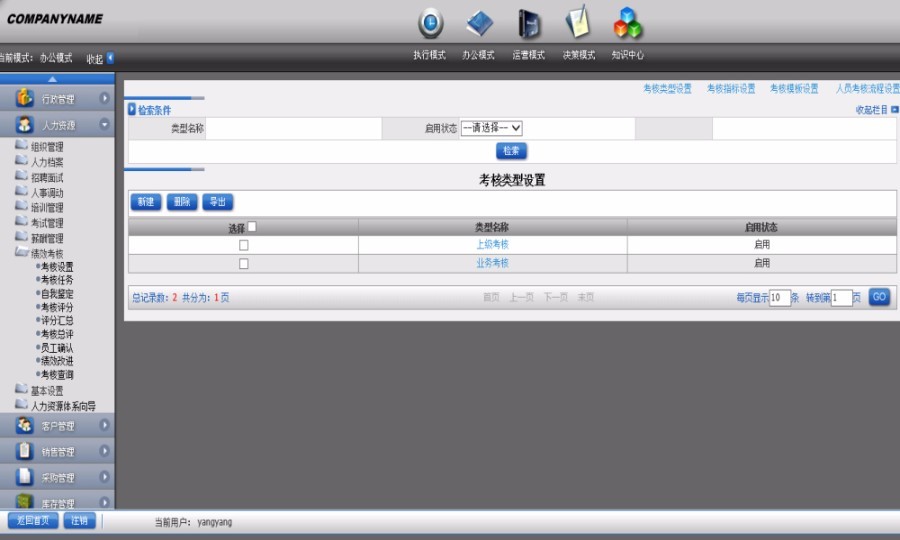Click the 收起栏目 collapse icon

[x=895, y=109]
